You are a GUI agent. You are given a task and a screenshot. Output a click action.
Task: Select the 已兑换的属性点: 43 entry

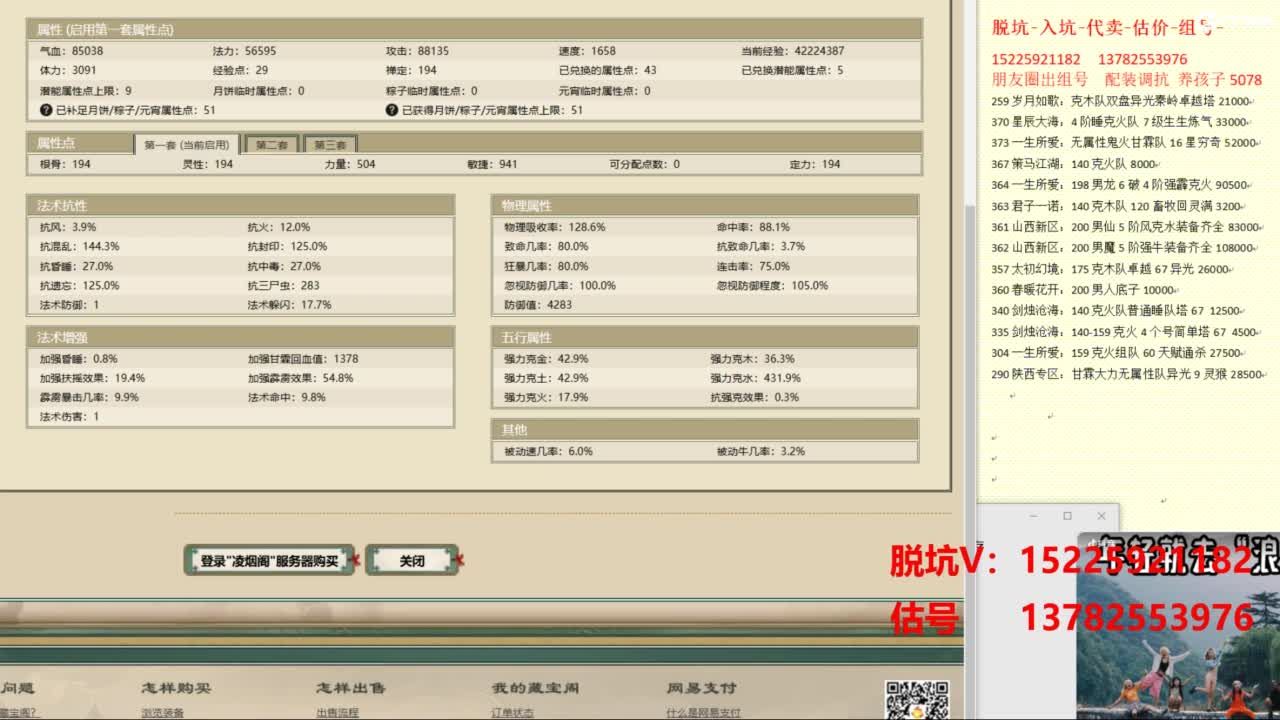pos(608,71)
